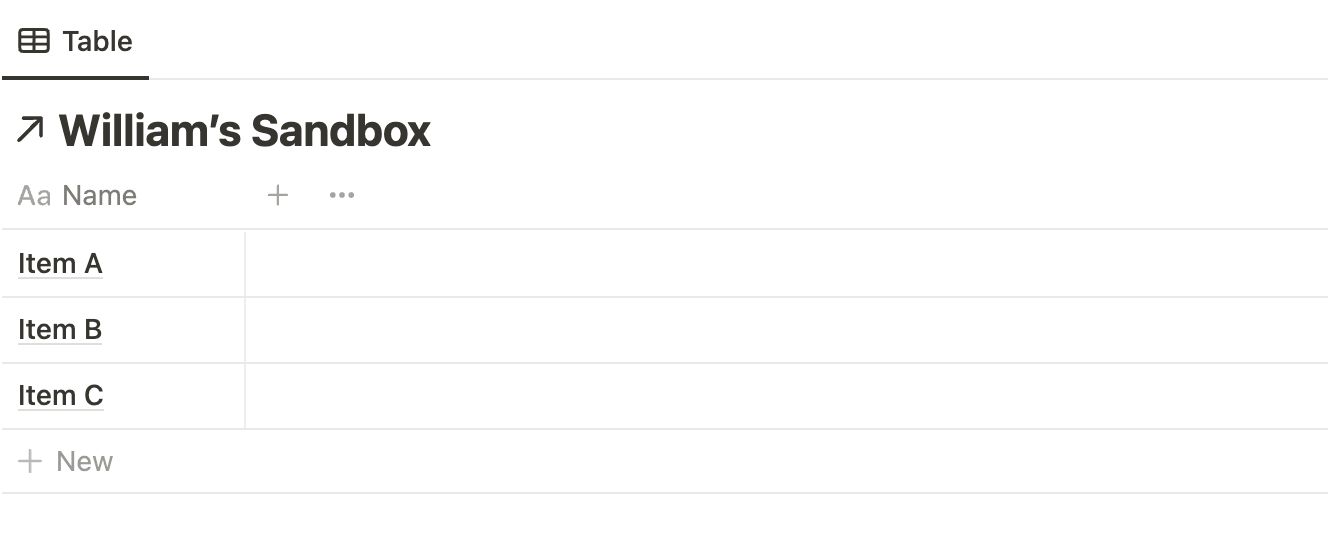Click the blank area below the New row
The width and height of the screenshot is (1330, 556).
click(665, 525)
